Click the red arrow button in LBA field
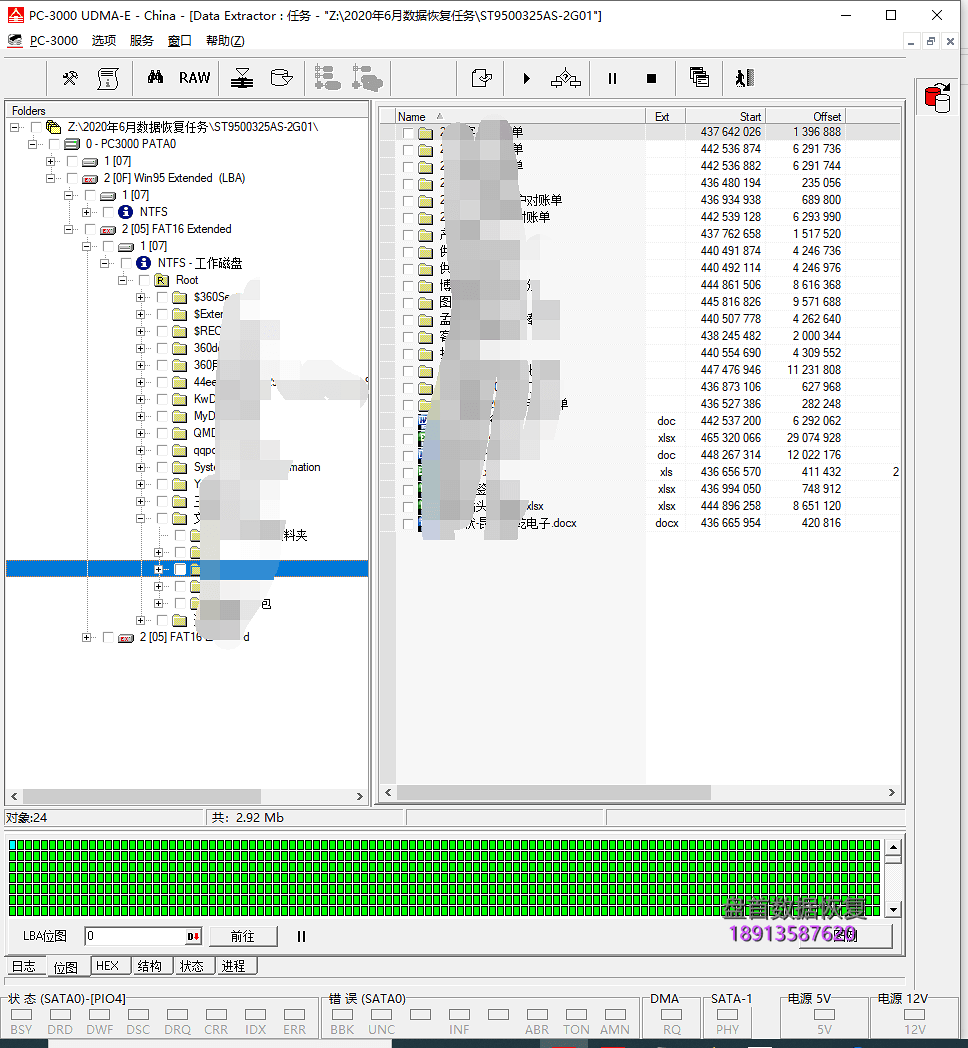This screenshot has height=1048, width=968. tap(193, 936)
